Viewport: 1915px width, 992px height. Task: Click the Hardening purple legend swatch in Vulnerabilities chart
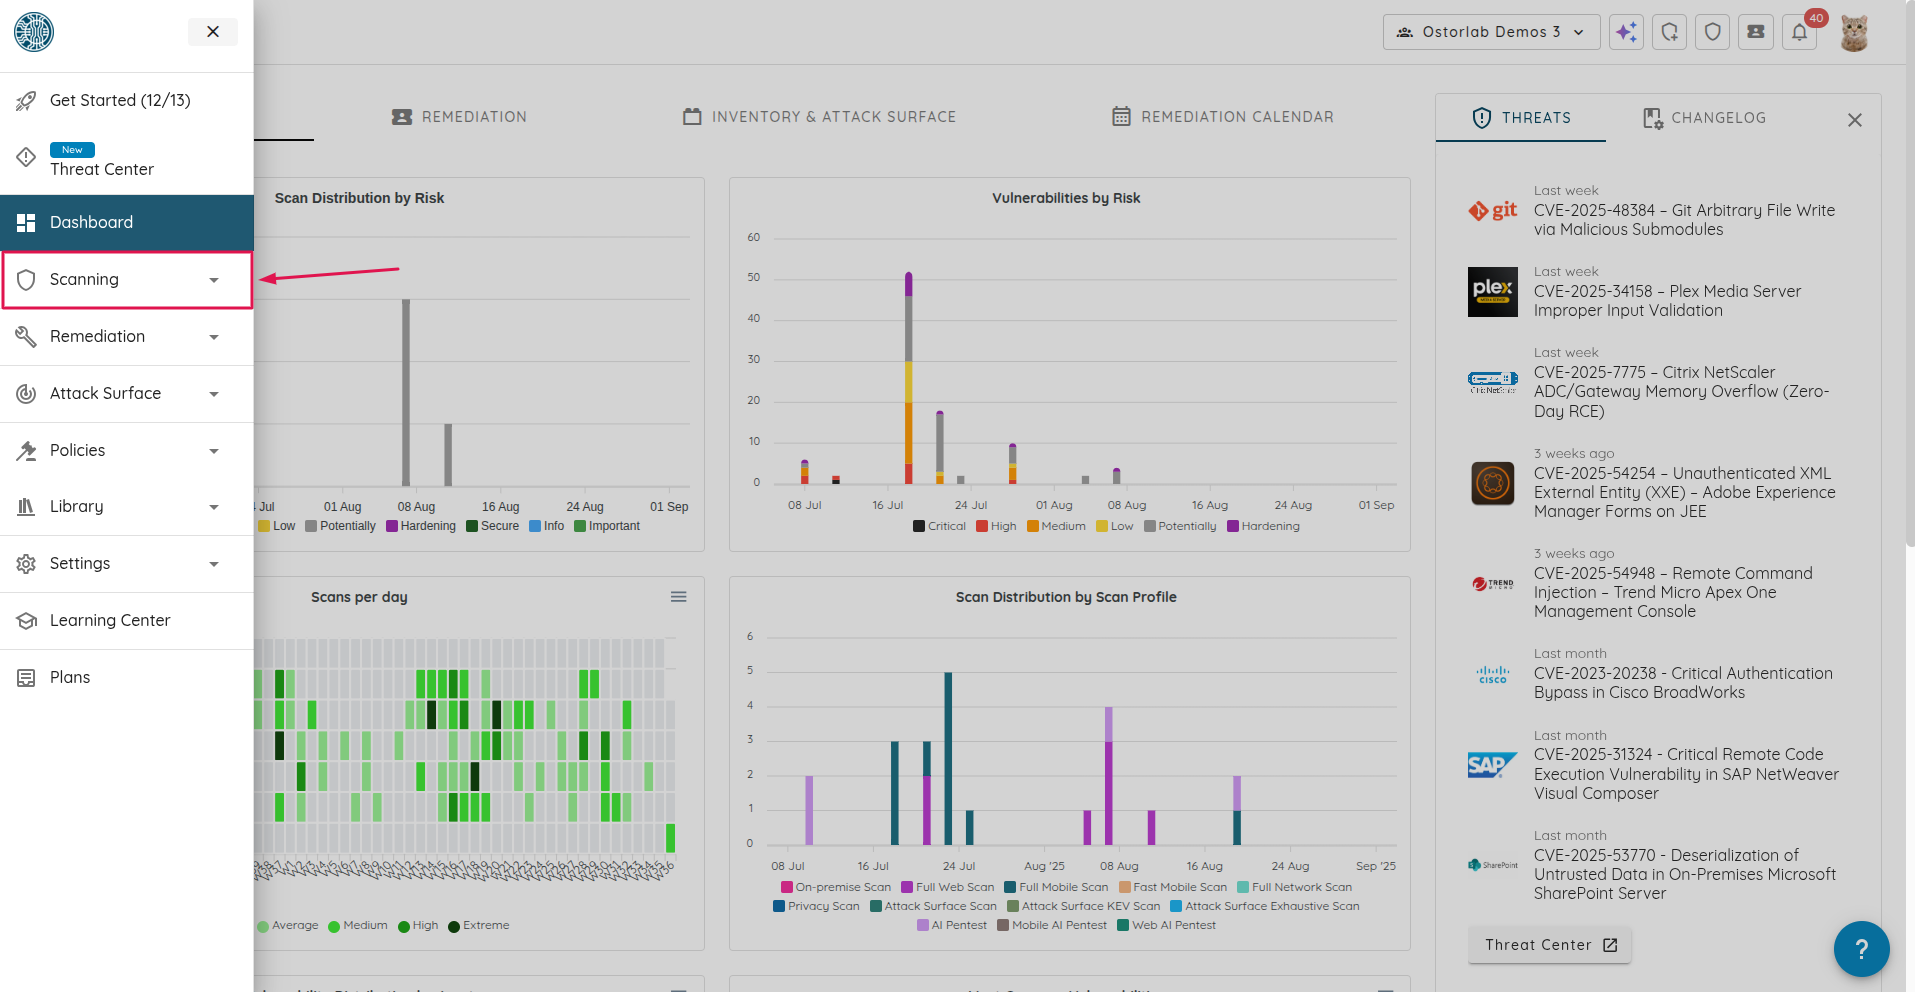(x=1233, y=526)
